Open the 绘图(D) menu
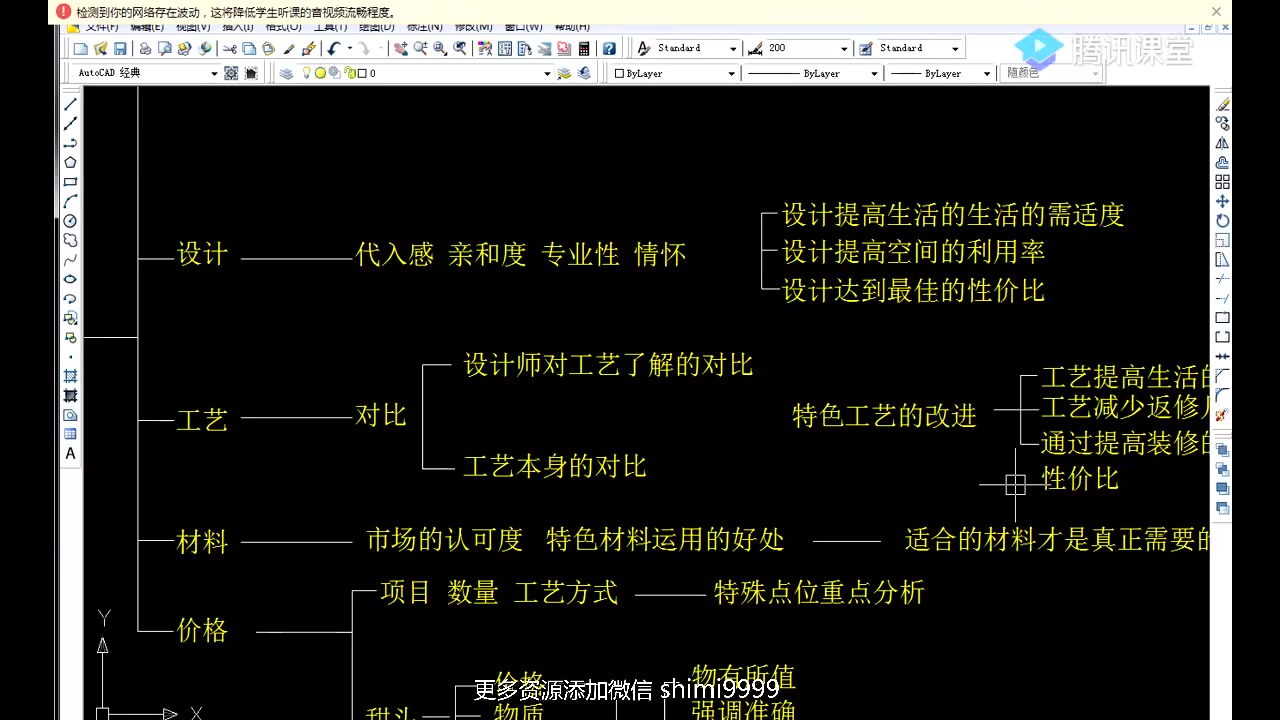This screenshot has height=720, width=1280. [x=376, y=27]
